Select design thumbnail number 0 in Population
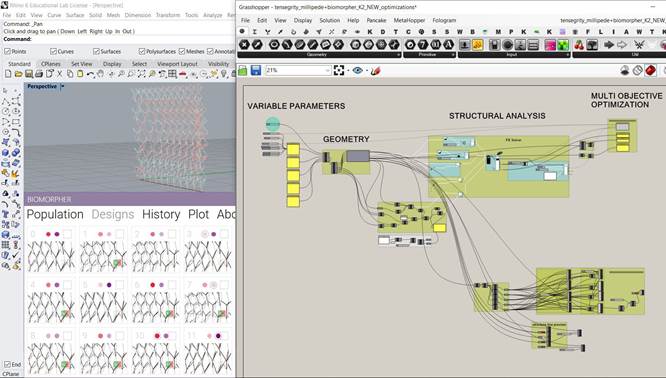 pos(51,251)
